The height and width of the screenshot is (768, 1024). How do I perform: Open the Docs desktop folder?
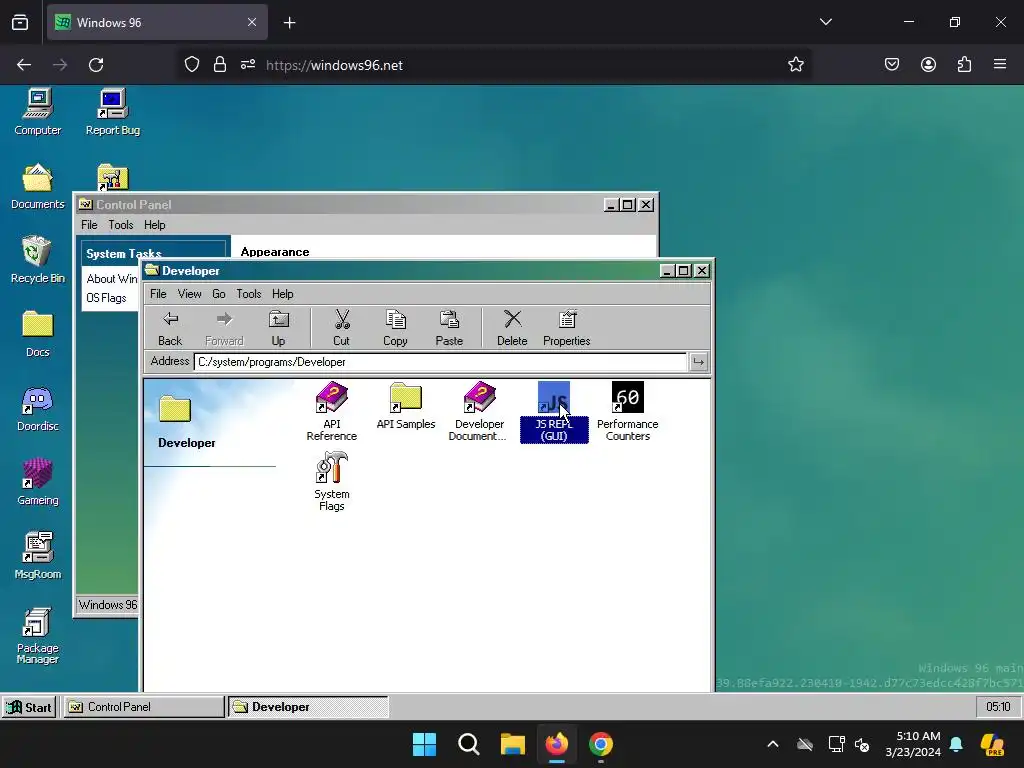point(38,334)
